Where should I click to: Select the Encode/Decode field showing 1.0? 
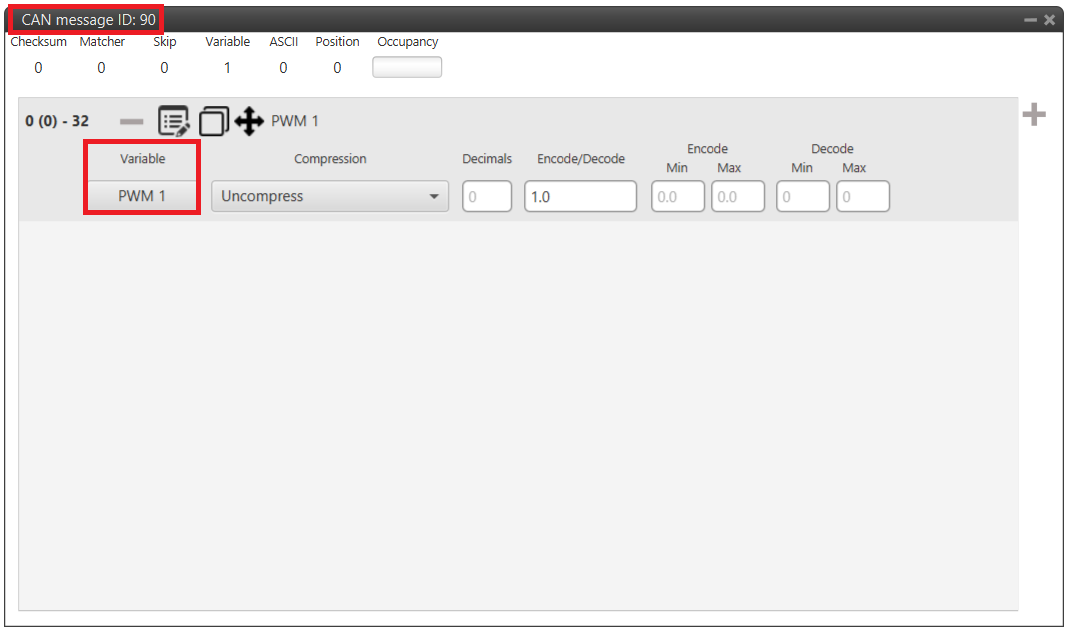[x=580, y=196]
